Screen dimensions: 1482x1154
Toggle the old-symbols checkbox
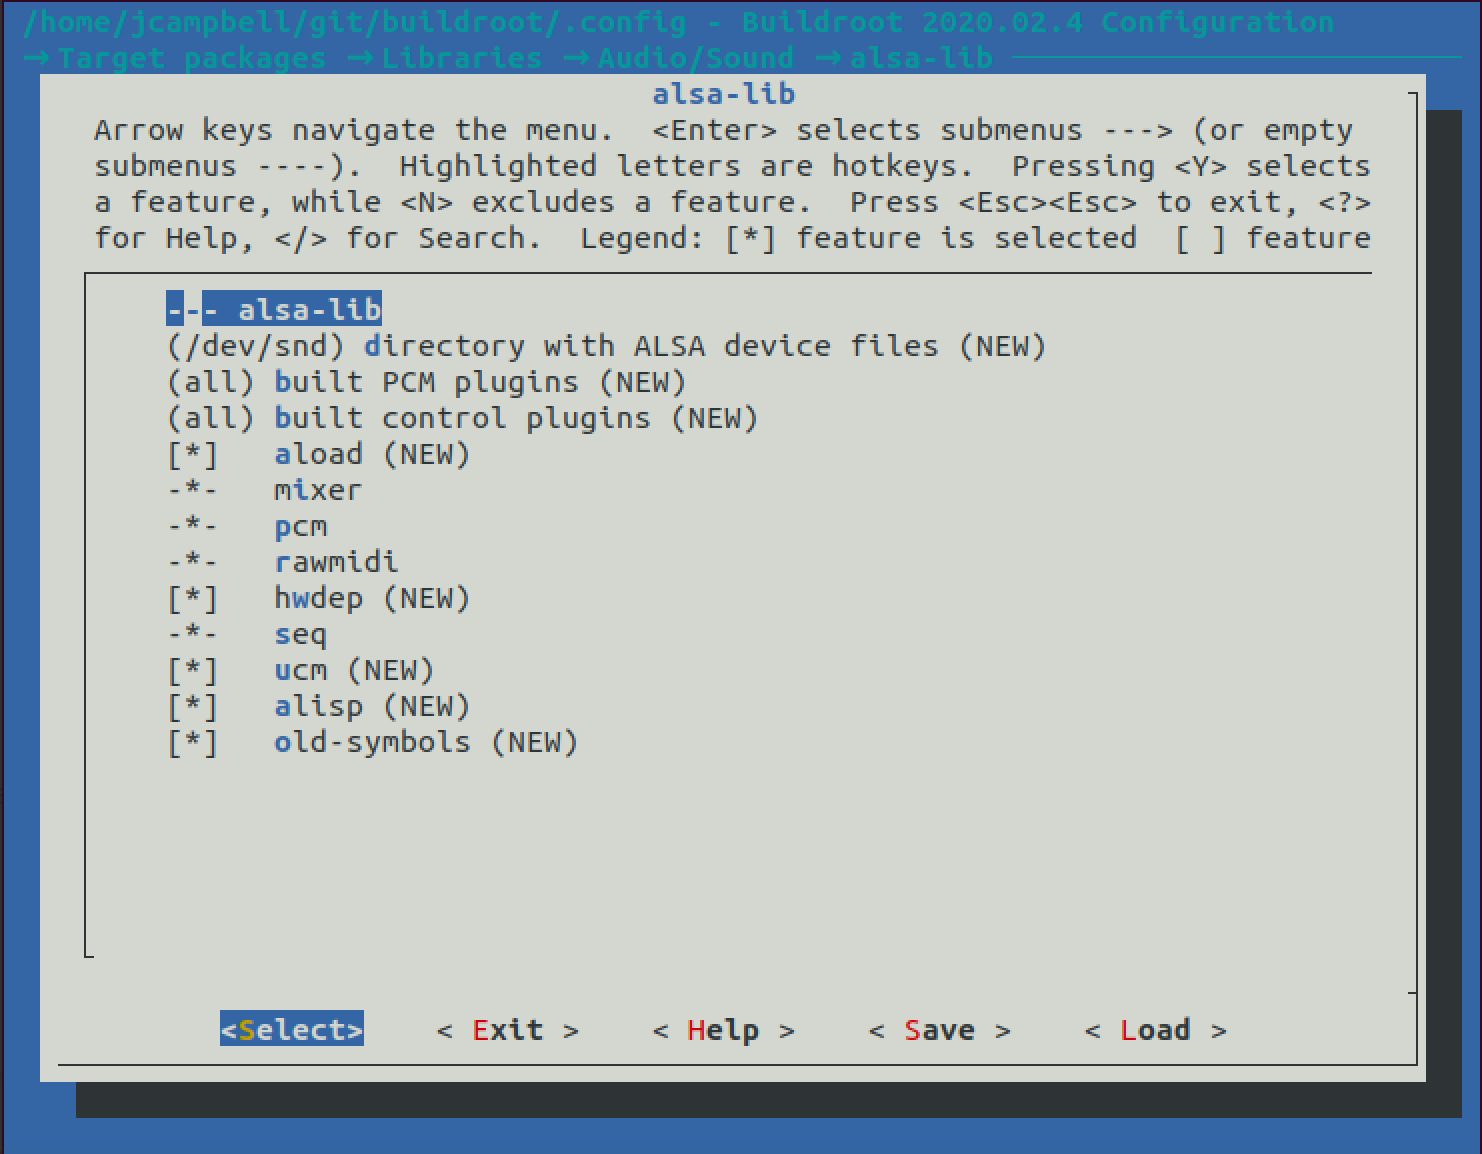[x=193, y=742]
